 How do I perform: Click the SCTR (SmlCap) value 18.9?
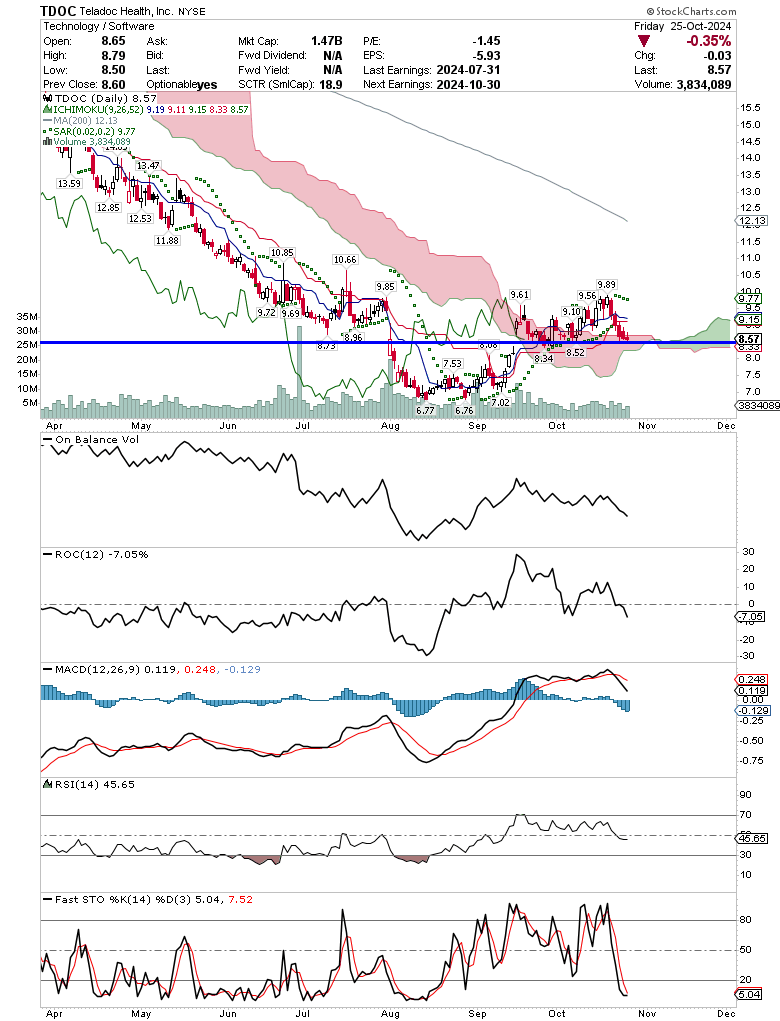pyautogui.click(x=331, y=85)
